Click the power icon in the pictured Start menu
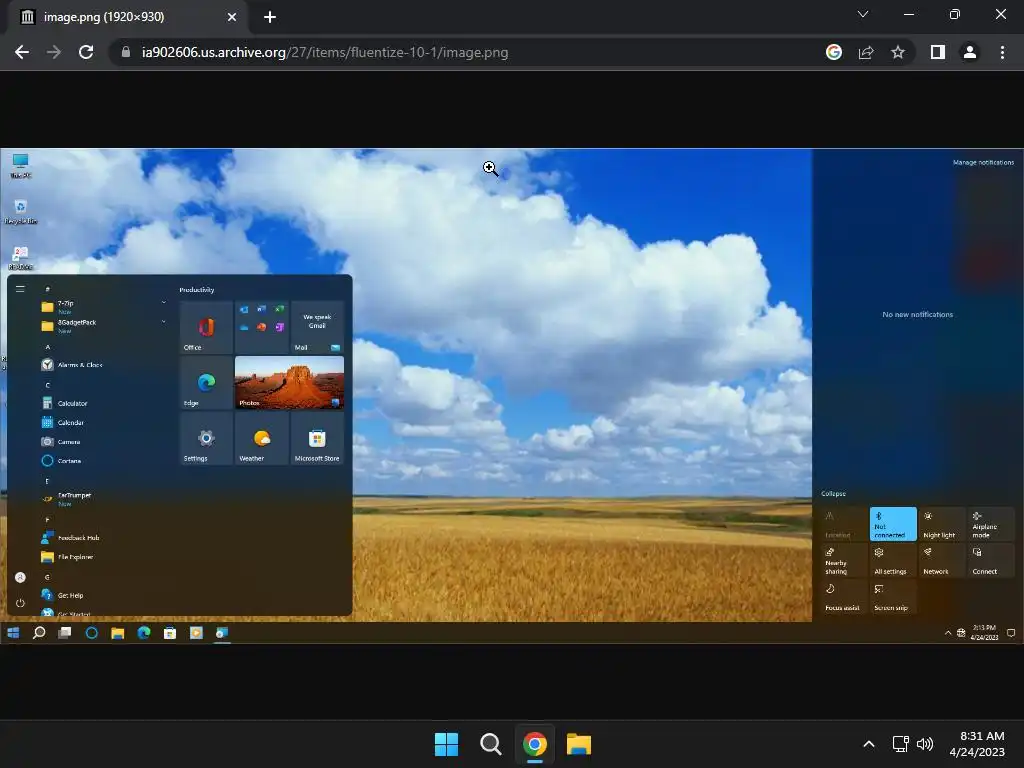The height and width of the screenshot is (768, 1024). point(20,603)
